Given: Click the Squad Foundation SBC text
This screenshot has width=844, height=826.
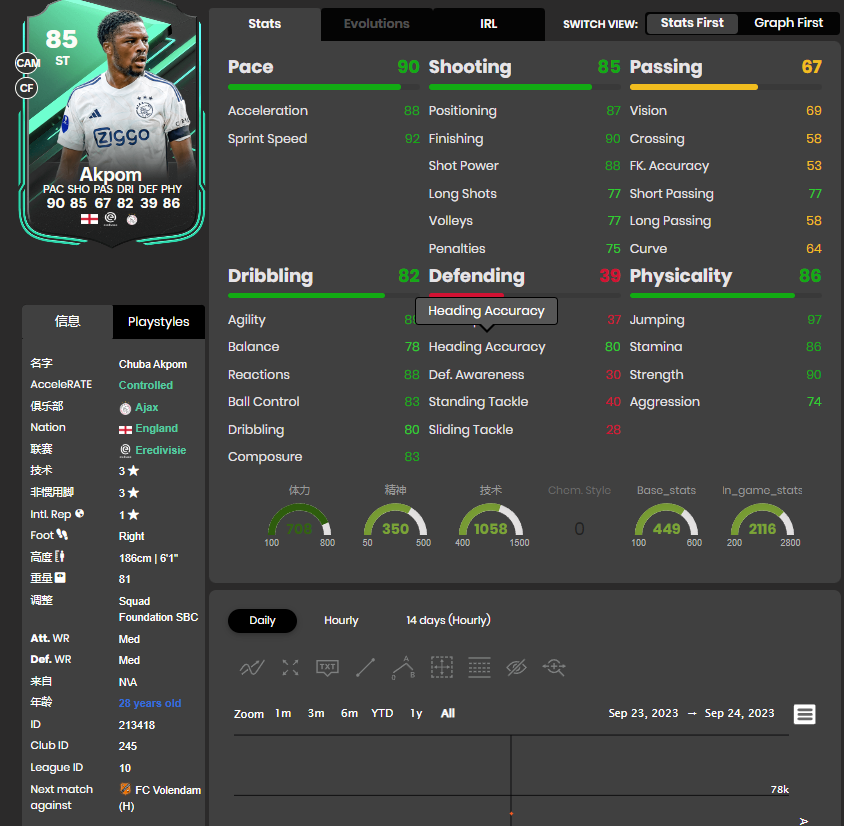Looking at the screenshot, I should click(158, 609).
